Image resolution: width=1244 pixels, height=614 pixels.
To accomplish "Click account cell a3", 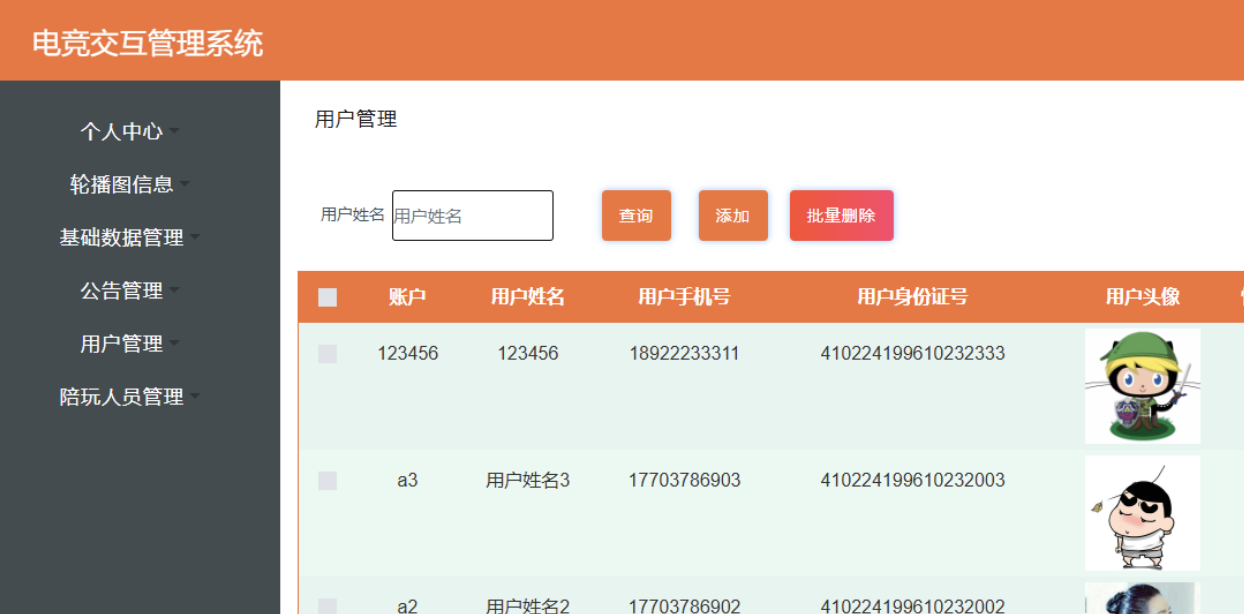I will pyautogui.click(x=407, y=480).
